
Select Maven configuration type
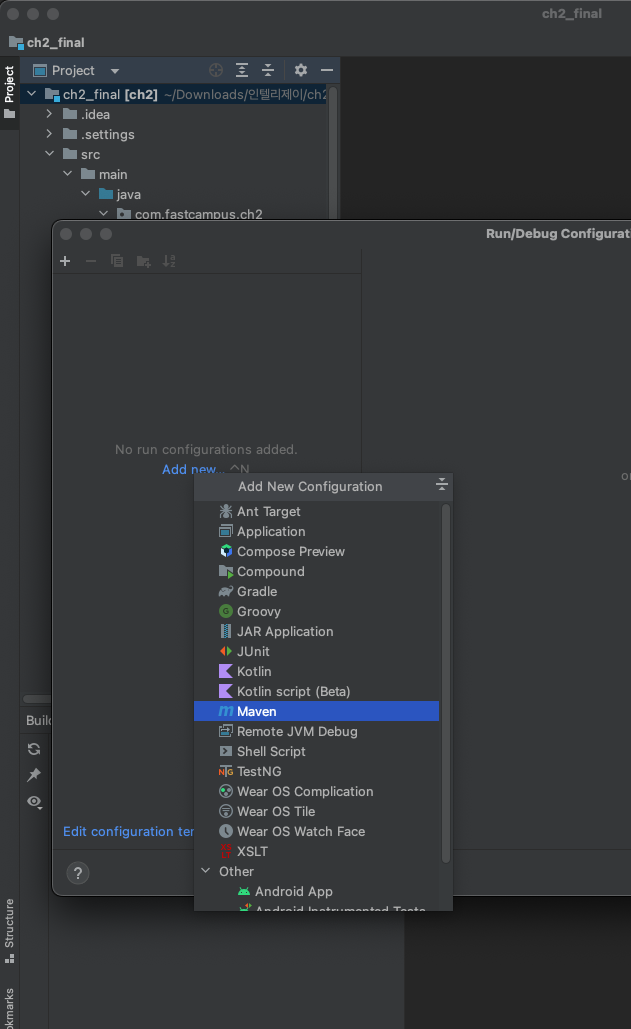316,711
